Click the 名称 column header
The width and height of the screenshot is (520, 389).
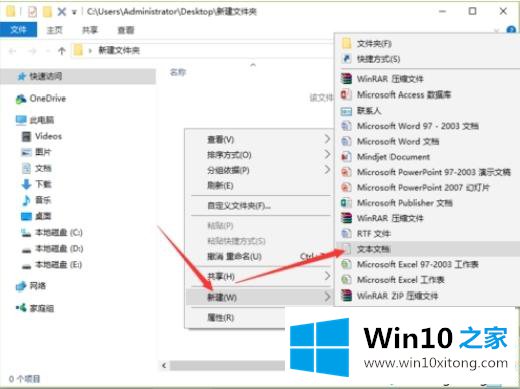[x=178, y=72]
